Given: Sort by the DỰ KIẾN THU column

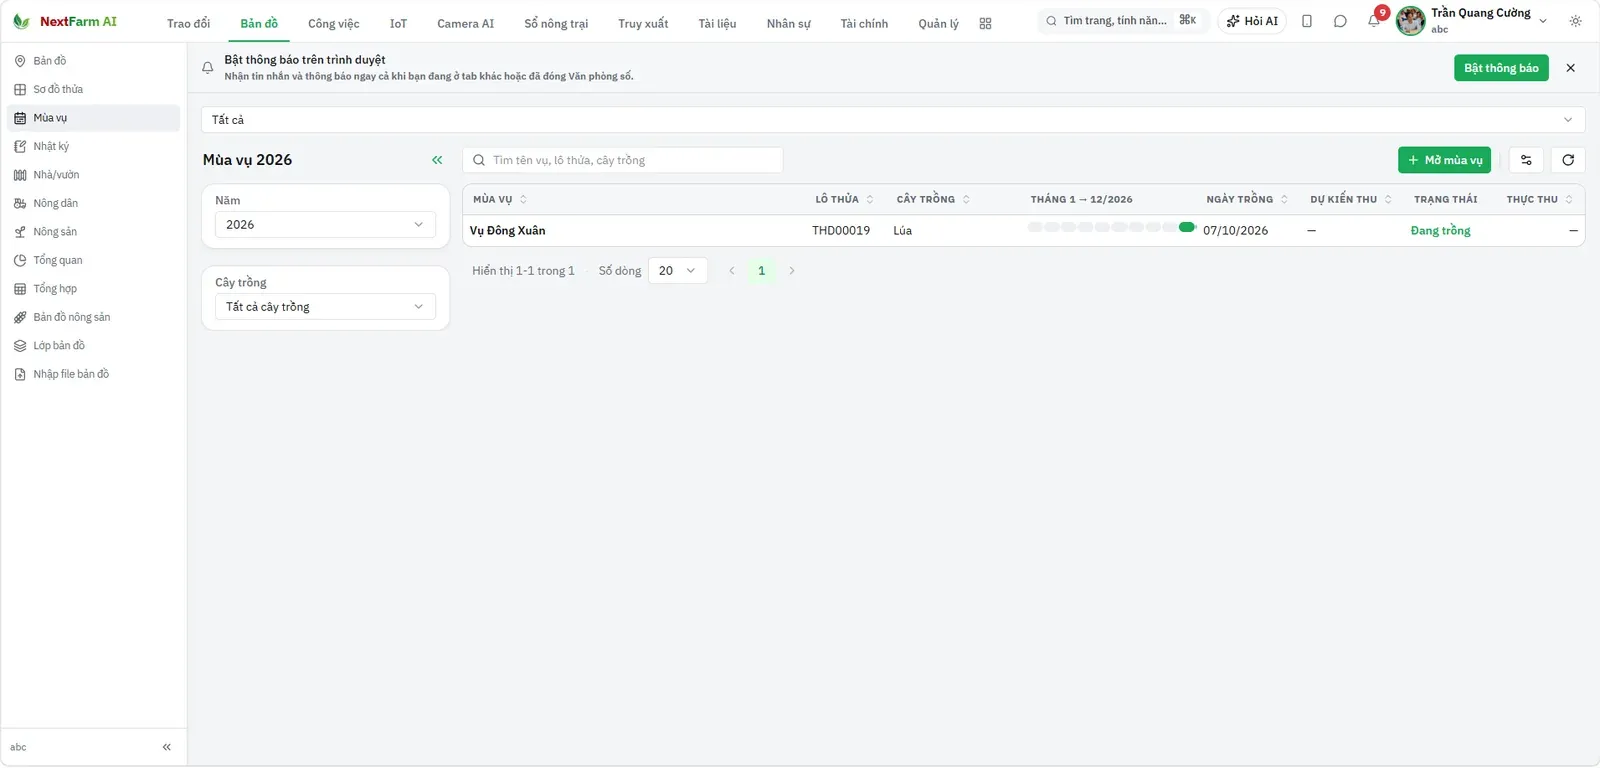Looking at the screenshot, I should 1351,199.
